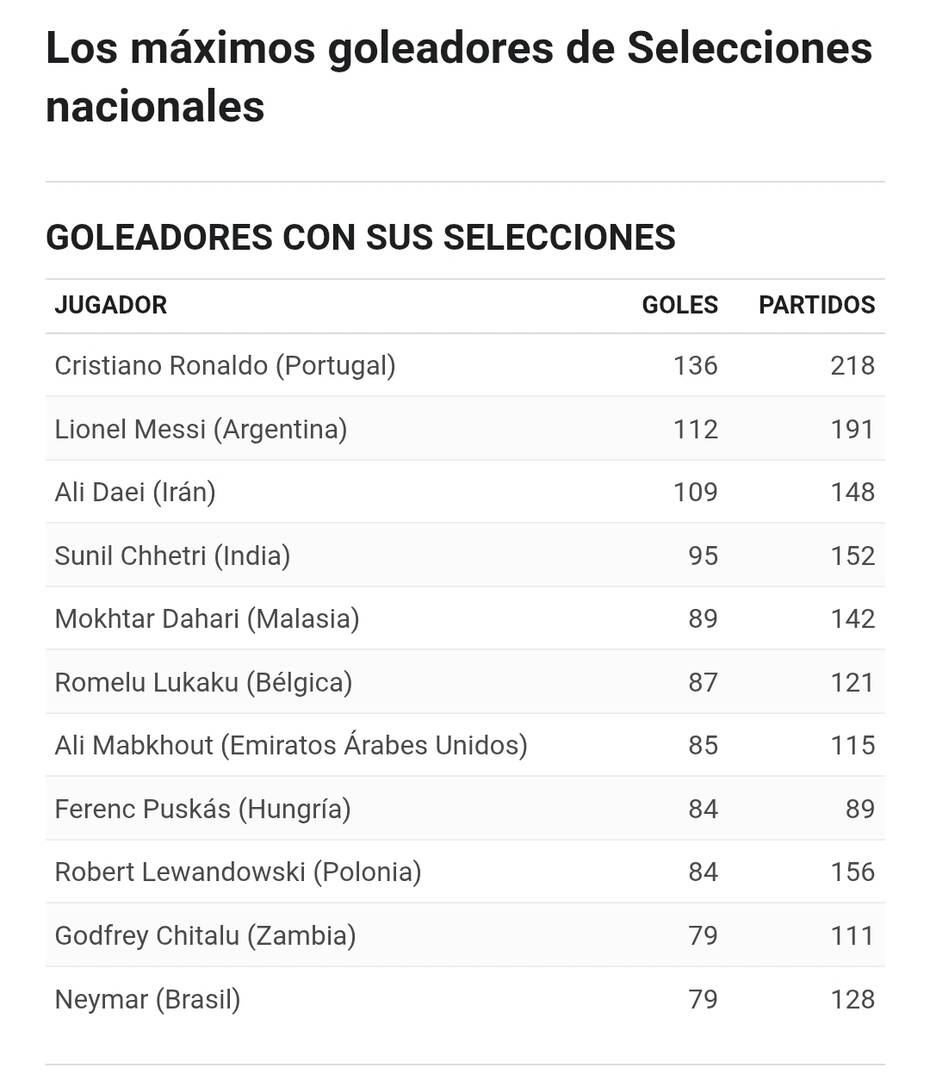Select Ali Mabkhout (Emiratos Árabes Unidos) entry
This screenshot has height=1080, width=930.
point(291,745)
